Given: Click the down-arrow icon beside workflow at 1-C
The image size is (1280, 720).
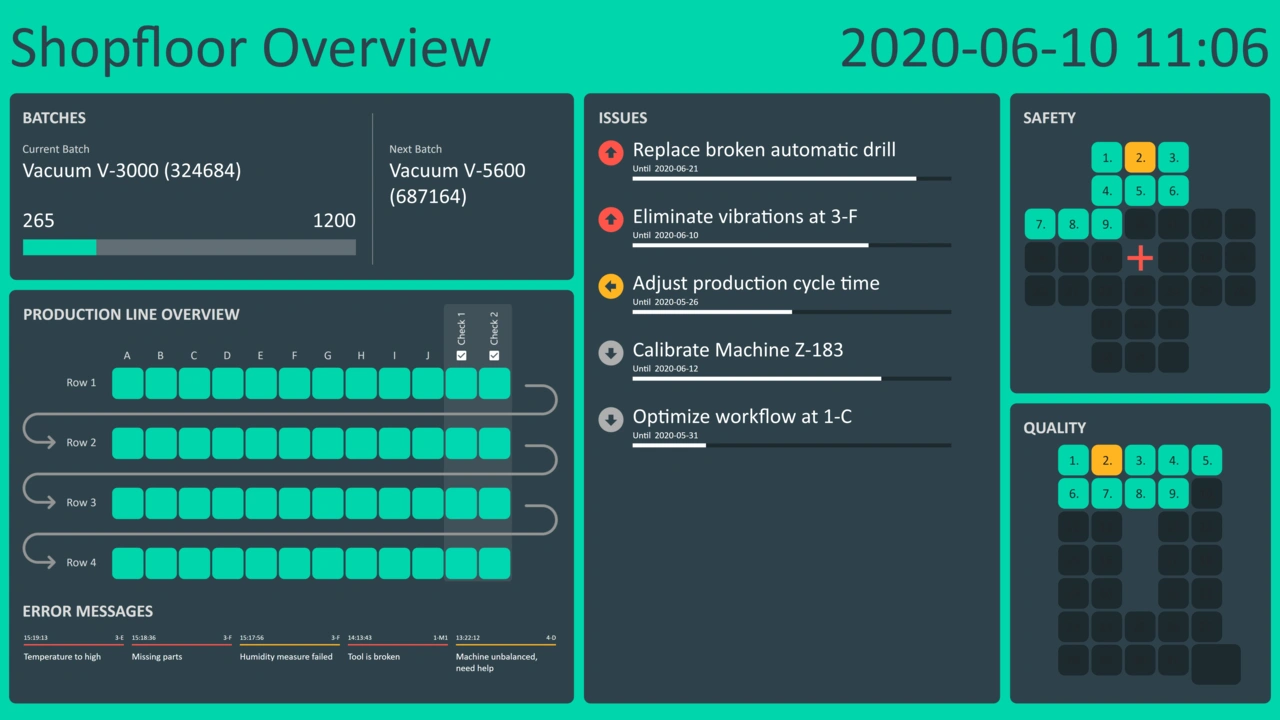Looking at the screenshot, I should click(610, 420).
